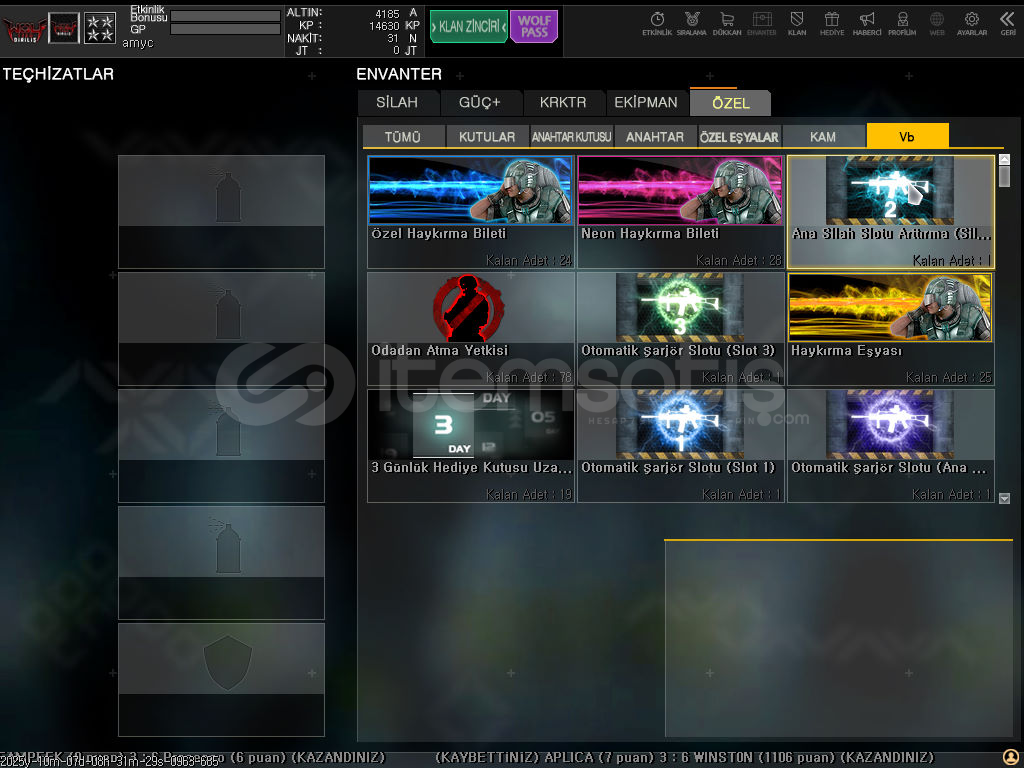Select the KUTULAR sub-tab
Image resolution: width=1024 pixels, height=768 pixels.
[487, 137]
